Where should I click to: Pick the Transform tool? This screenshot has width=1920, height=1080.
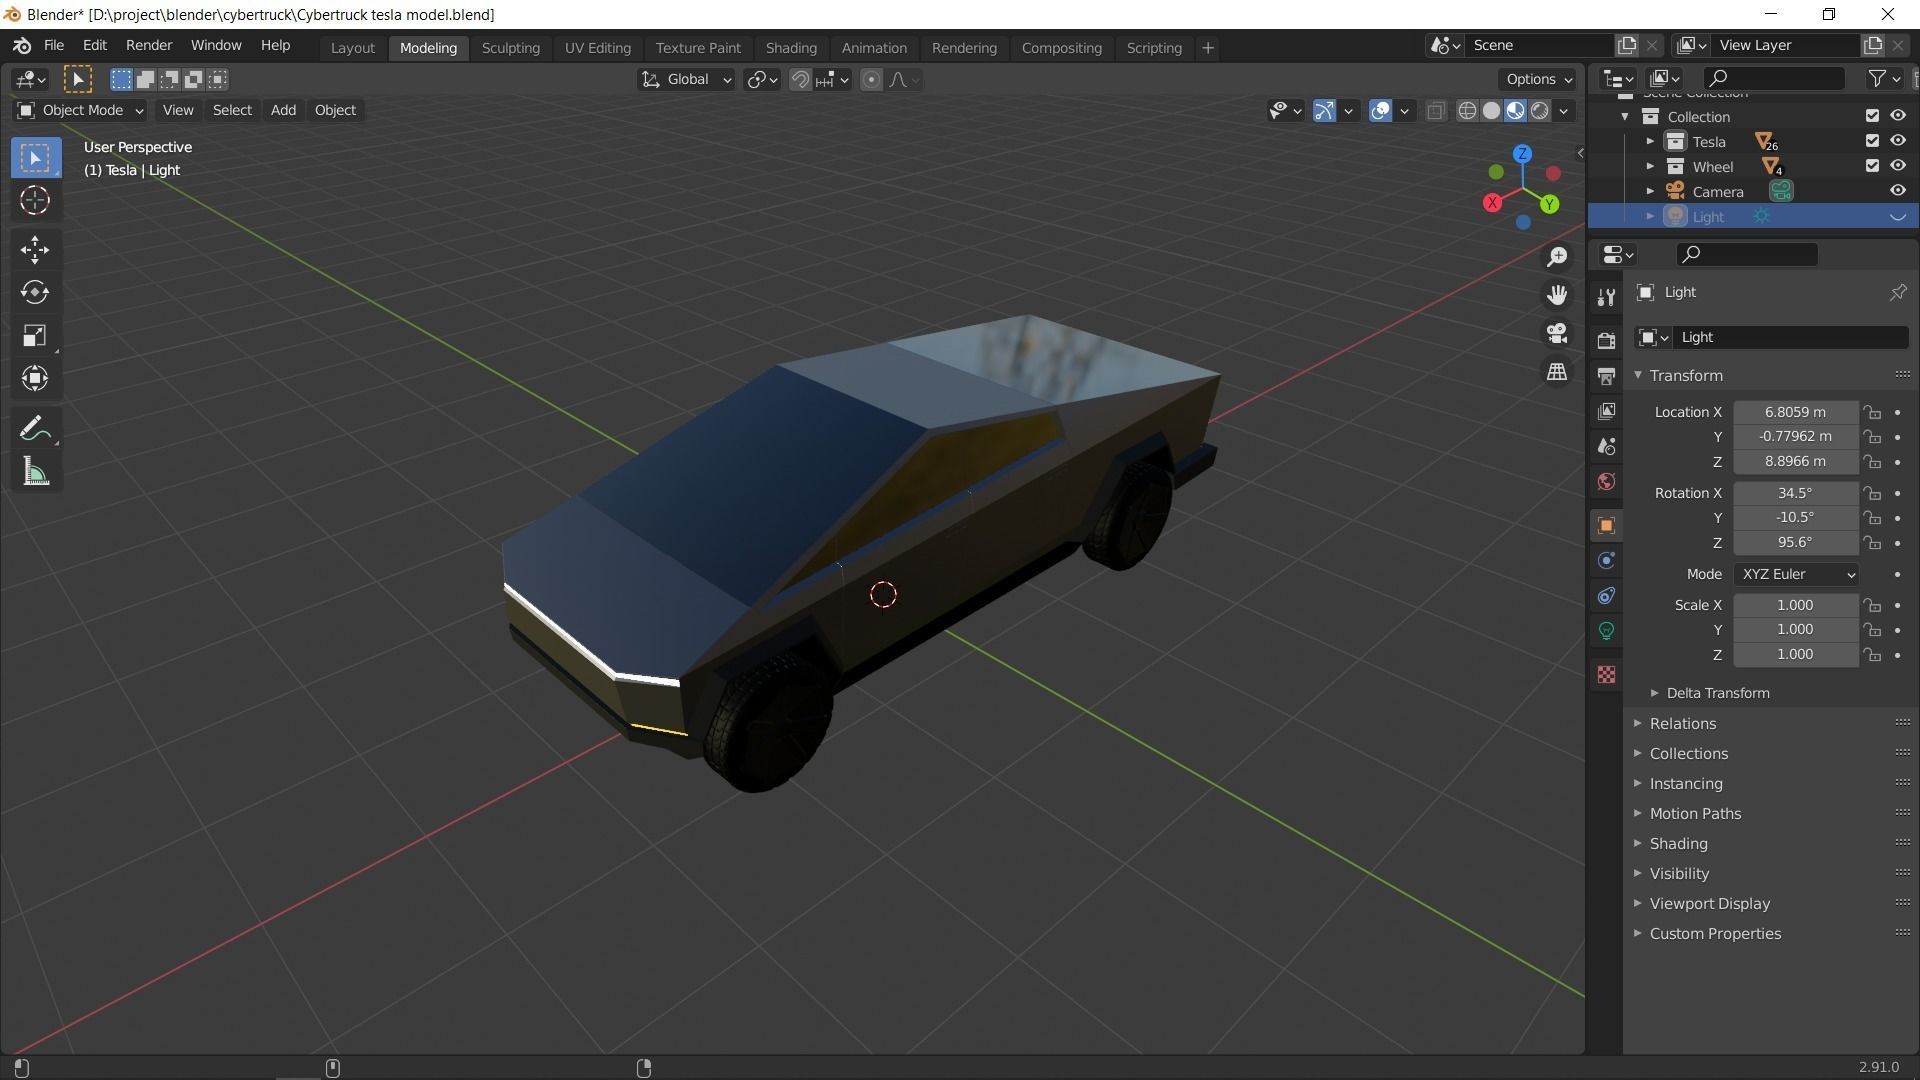coord(35,378)
